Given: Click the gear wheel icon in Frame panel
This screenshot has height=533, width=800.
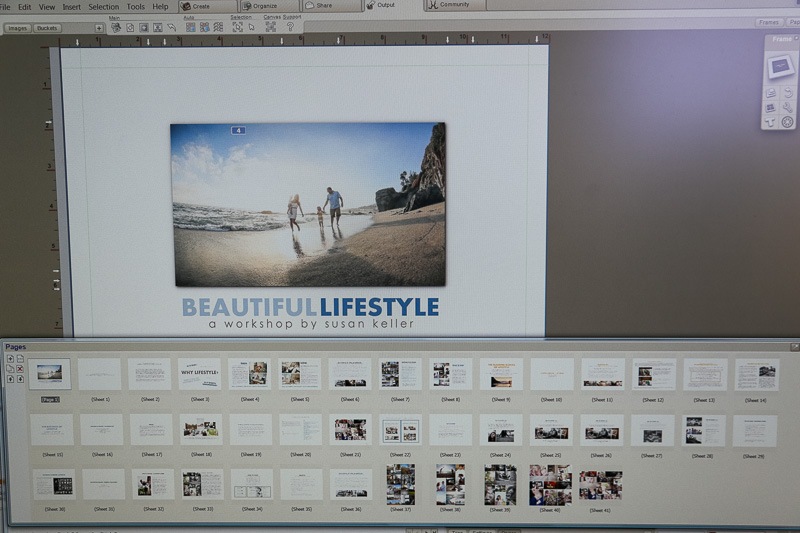Looking at the screenshot, I should point(787,122).
